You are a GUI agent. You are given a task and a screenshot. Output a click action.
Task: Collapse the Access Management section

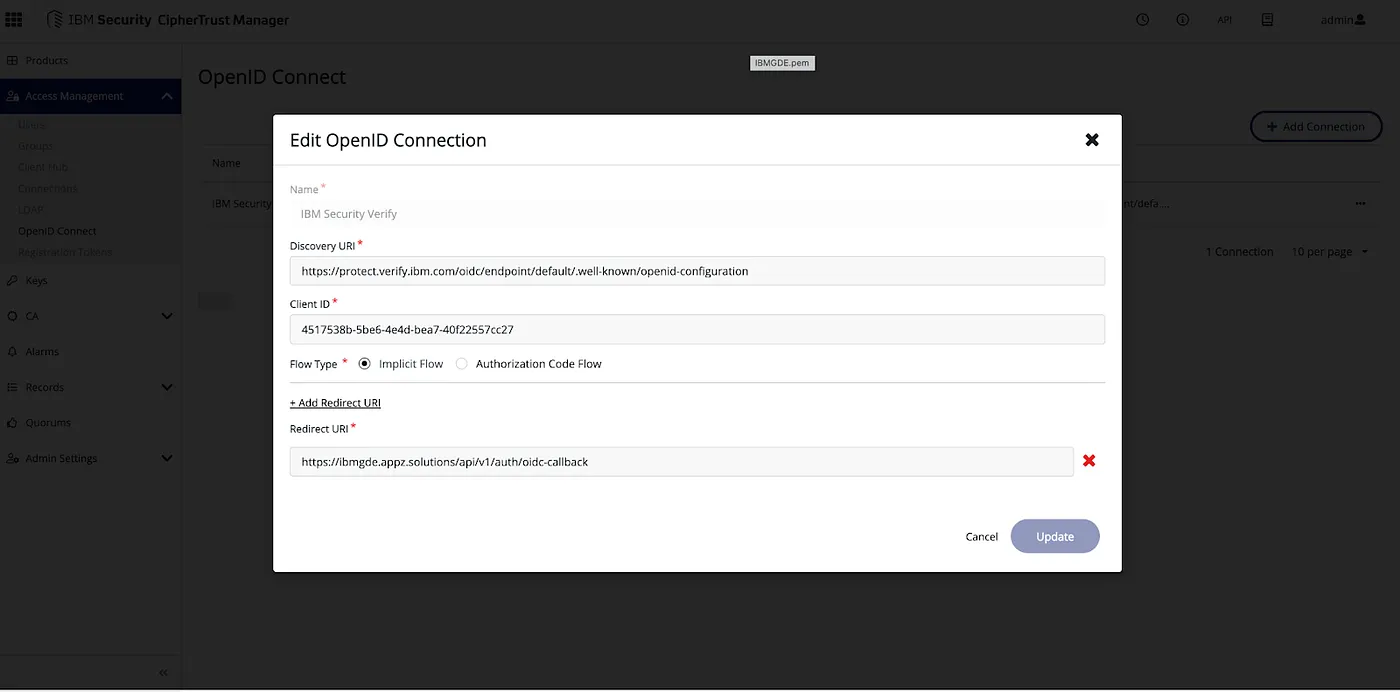[166, 96]
